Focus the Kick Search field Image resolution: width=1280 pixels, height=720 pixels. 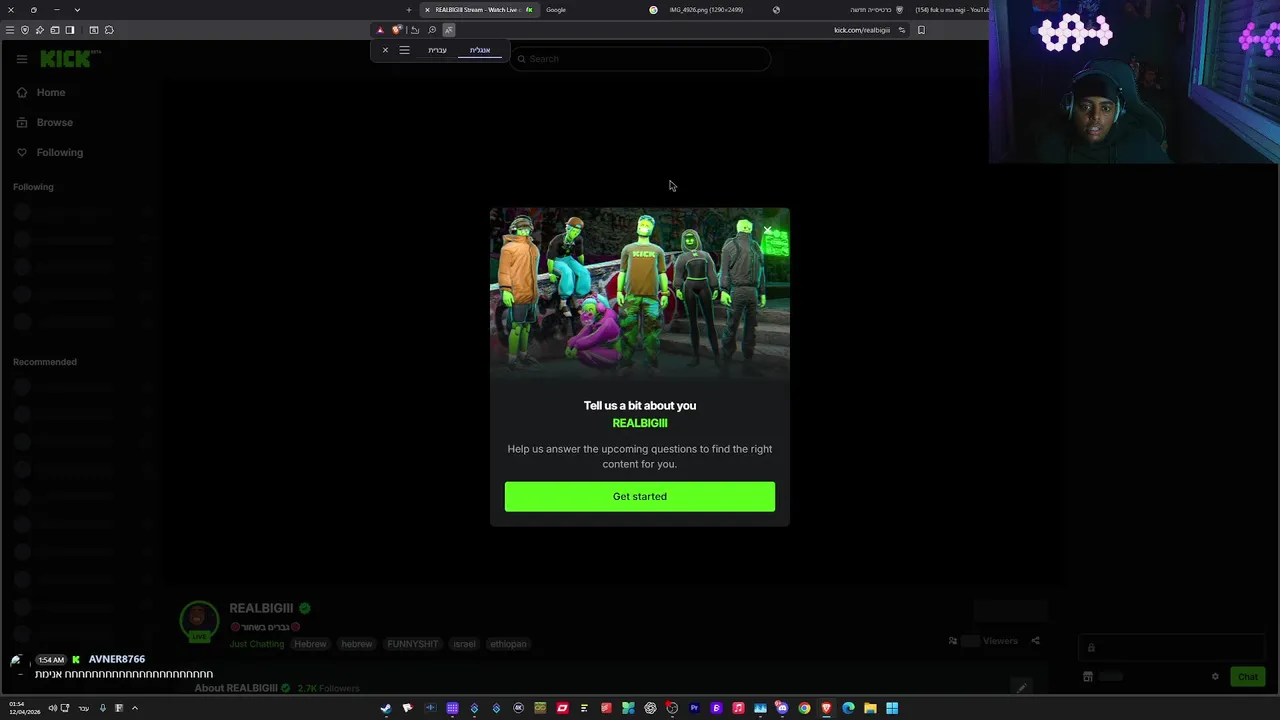point(640,59)
